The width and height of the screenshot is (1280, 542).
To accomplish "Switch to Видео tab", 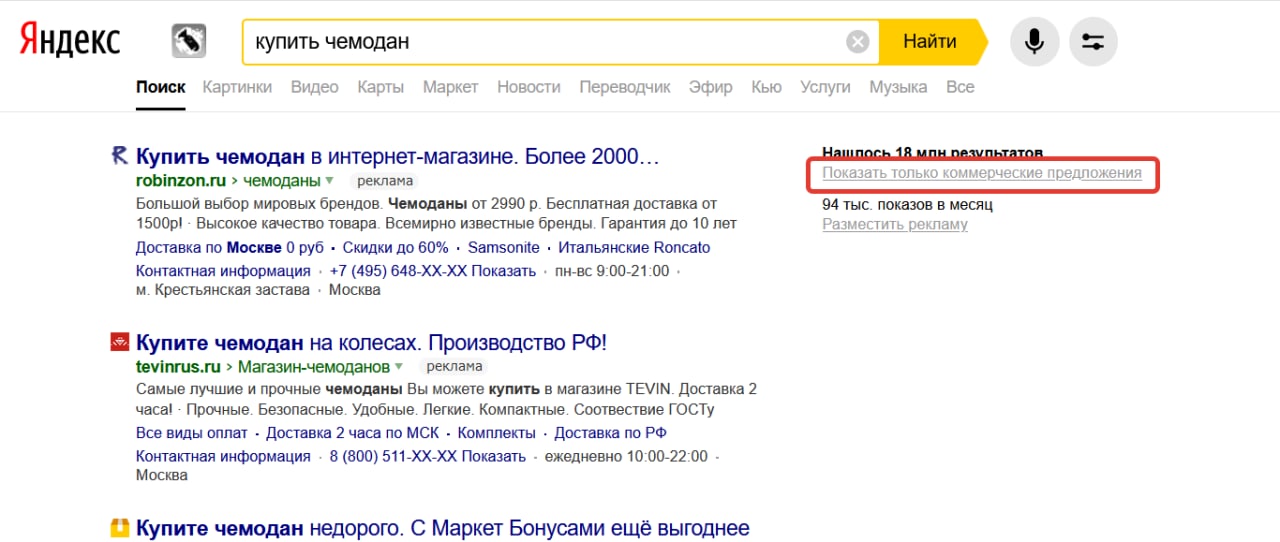I will 315,87.
